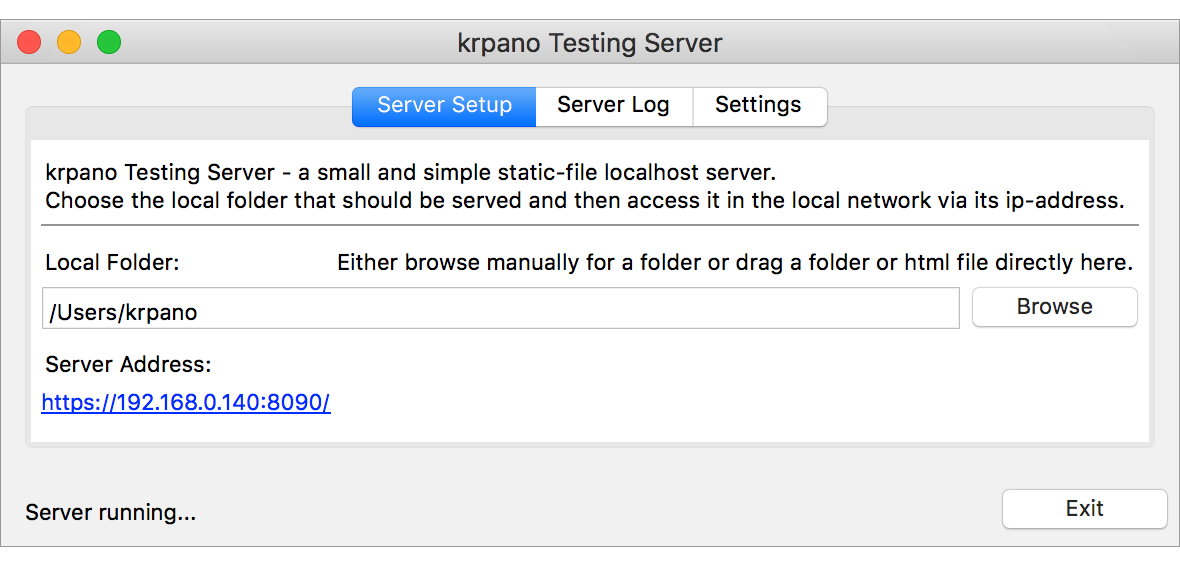The width and height of the screenshot is (1180, 567).
Task: Click the /Users/krpano text in the field
Action: (x=123, y=312)
